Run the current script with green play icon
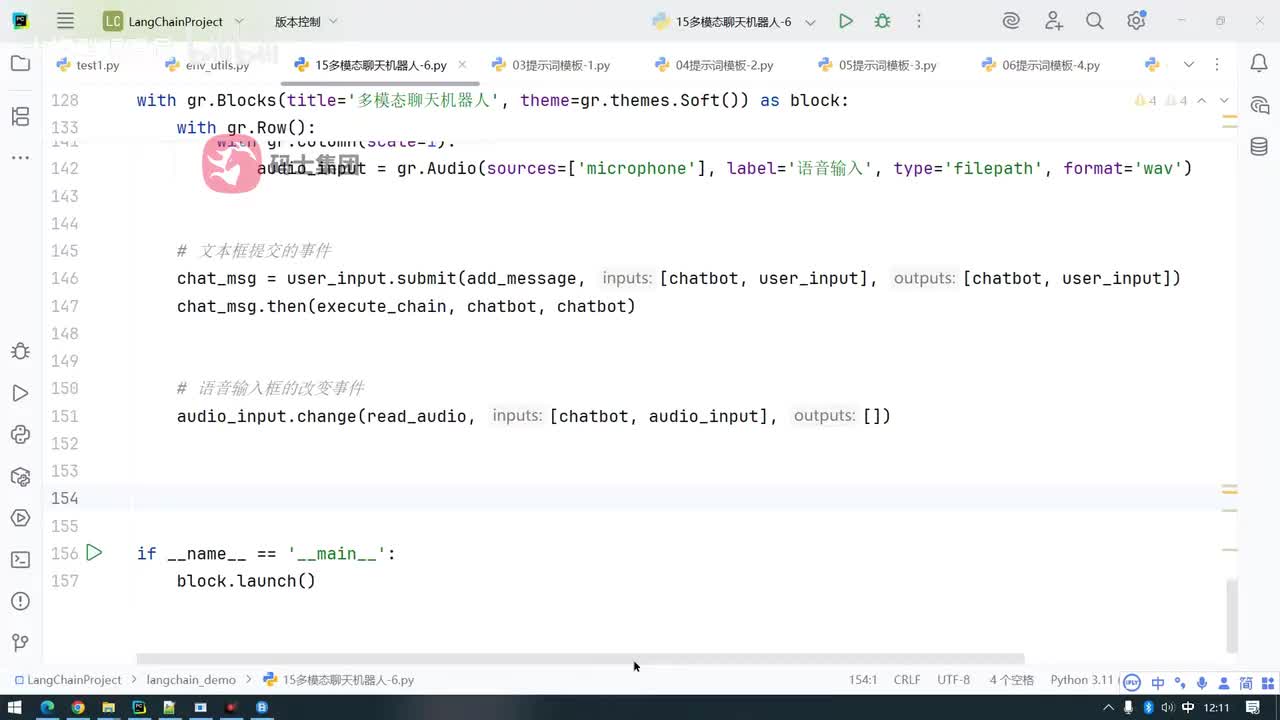The width and height of the screenshot is (1280, 720). (846, 21)
